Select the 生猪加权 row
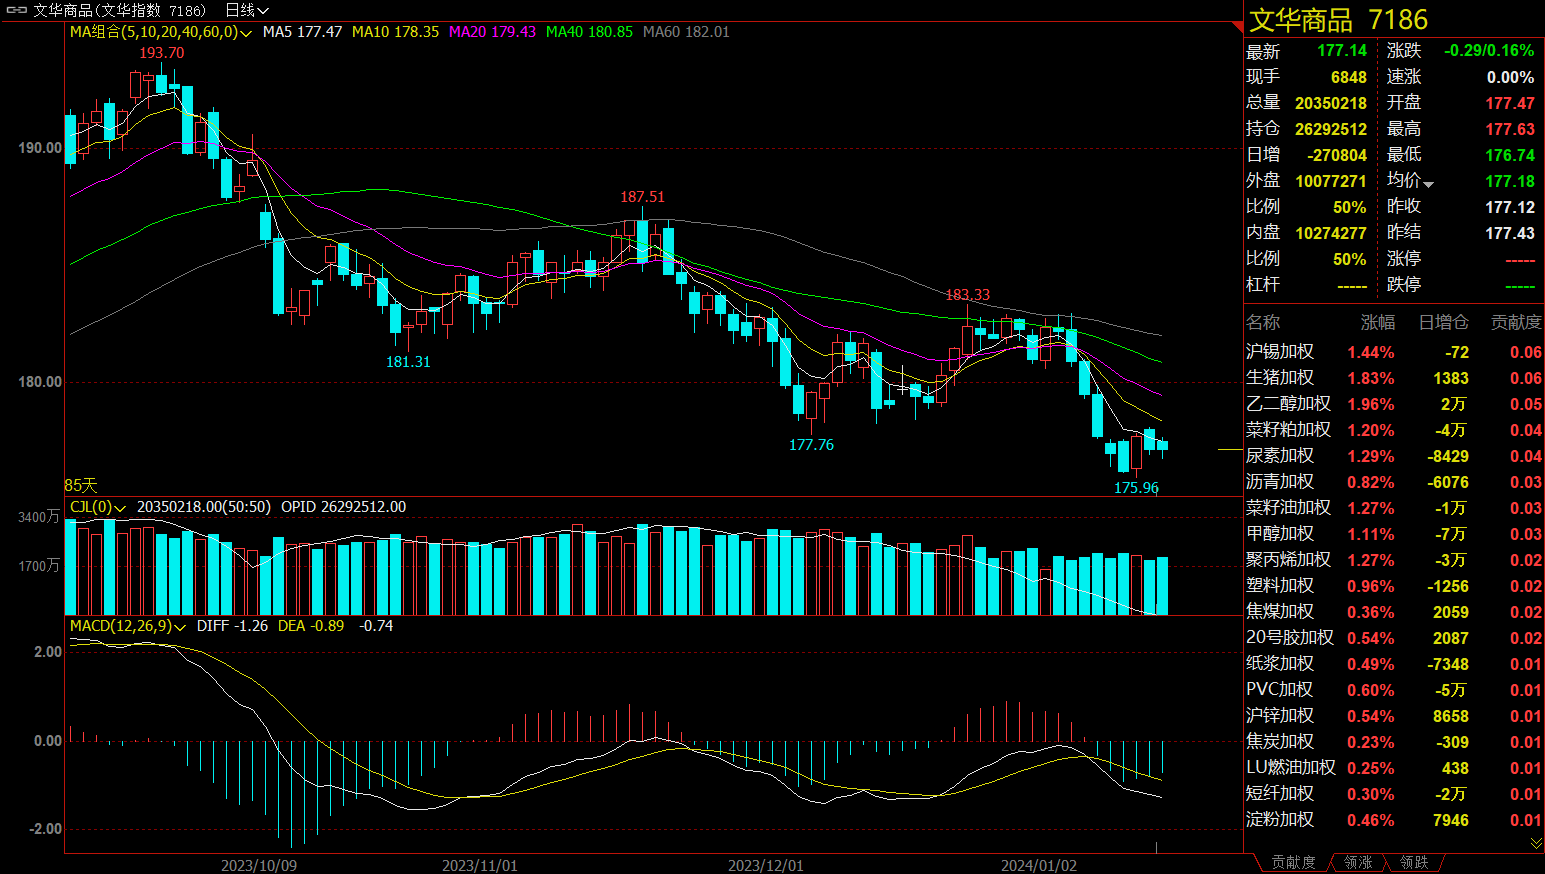Image resolution: width=1545 pixels, height=874 pixels. [x=1394, y=378]
